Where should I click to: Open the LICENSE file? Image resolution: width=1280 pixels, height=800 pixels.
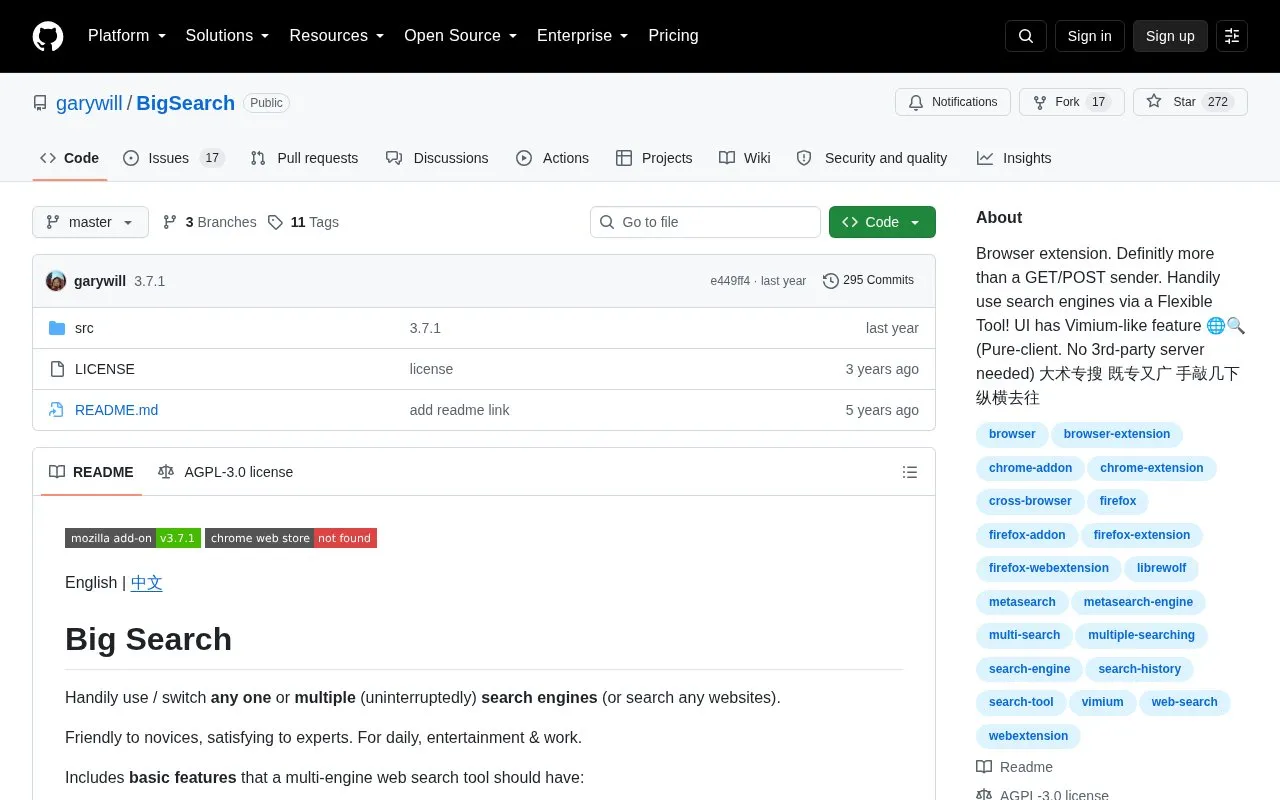coord(105,369)
